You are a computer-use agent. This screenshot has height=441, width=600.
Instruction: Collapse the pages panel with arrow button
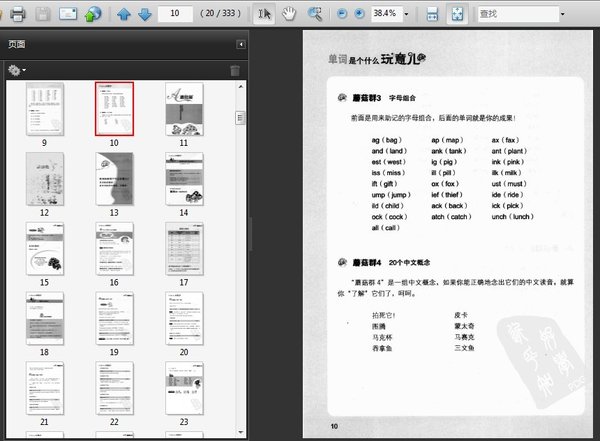241,44
